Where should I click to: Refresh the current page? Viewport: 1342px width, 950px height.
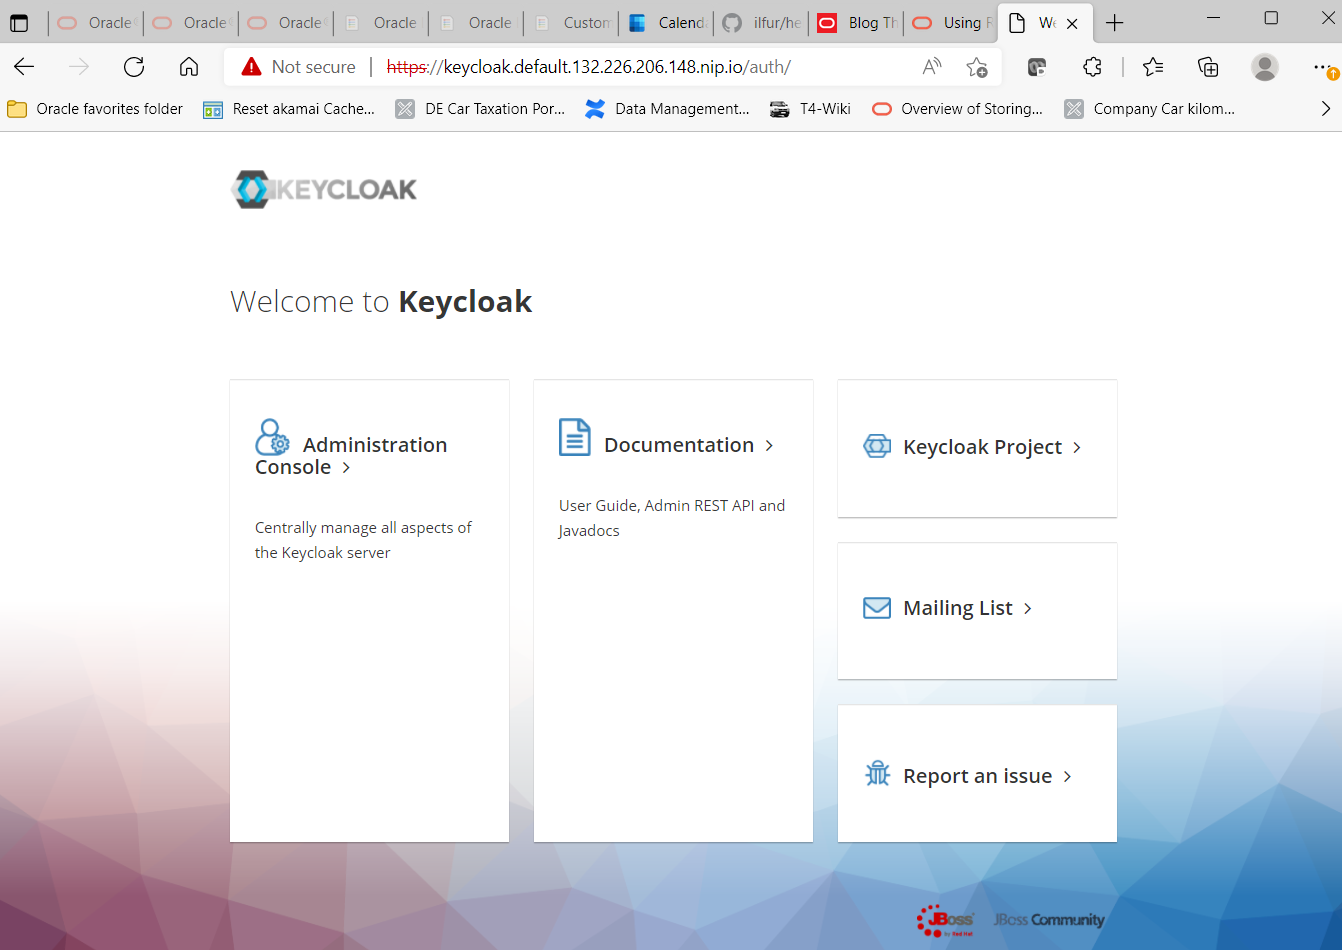click(x=134, y=67)
